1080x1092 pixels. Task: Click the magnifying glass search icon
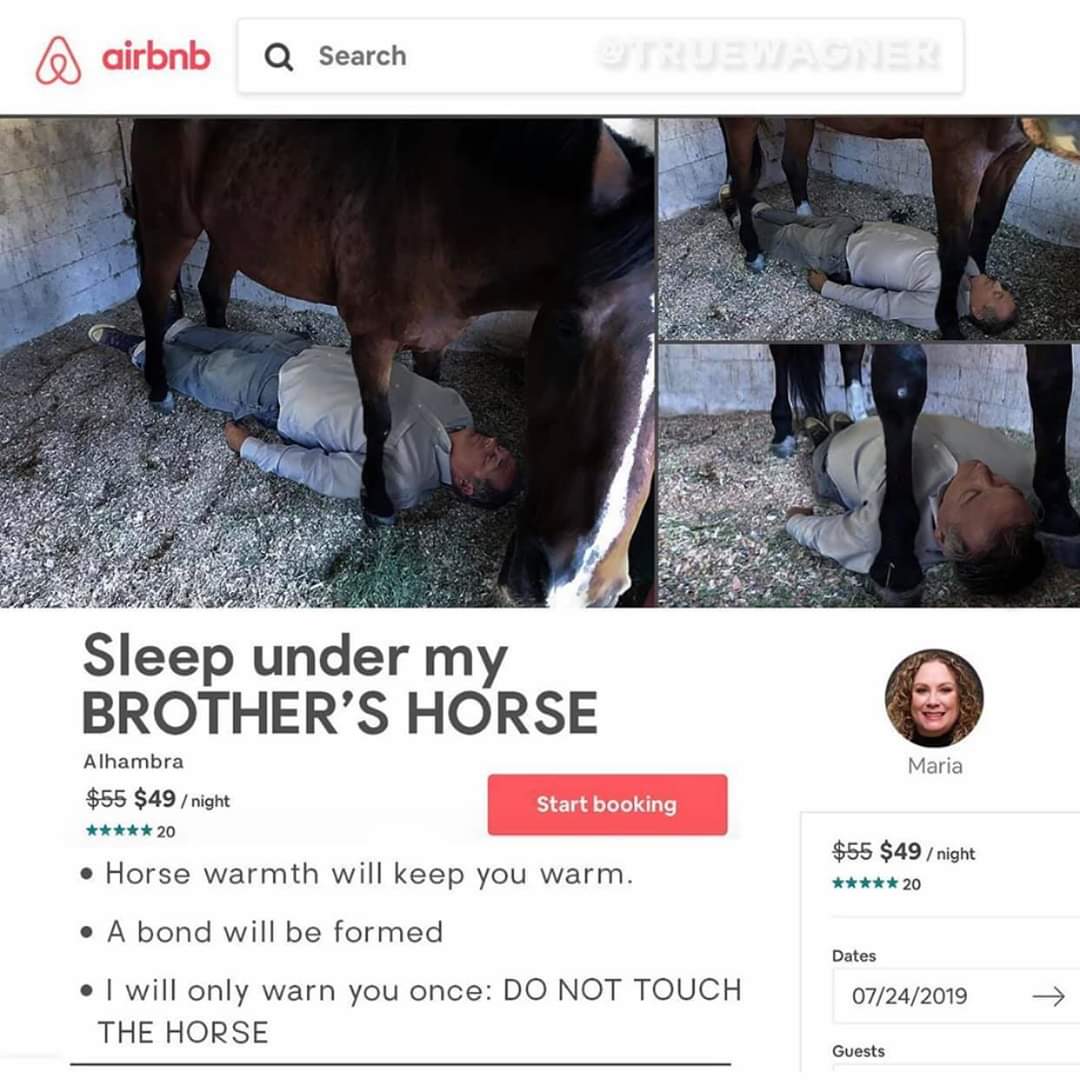279,56
